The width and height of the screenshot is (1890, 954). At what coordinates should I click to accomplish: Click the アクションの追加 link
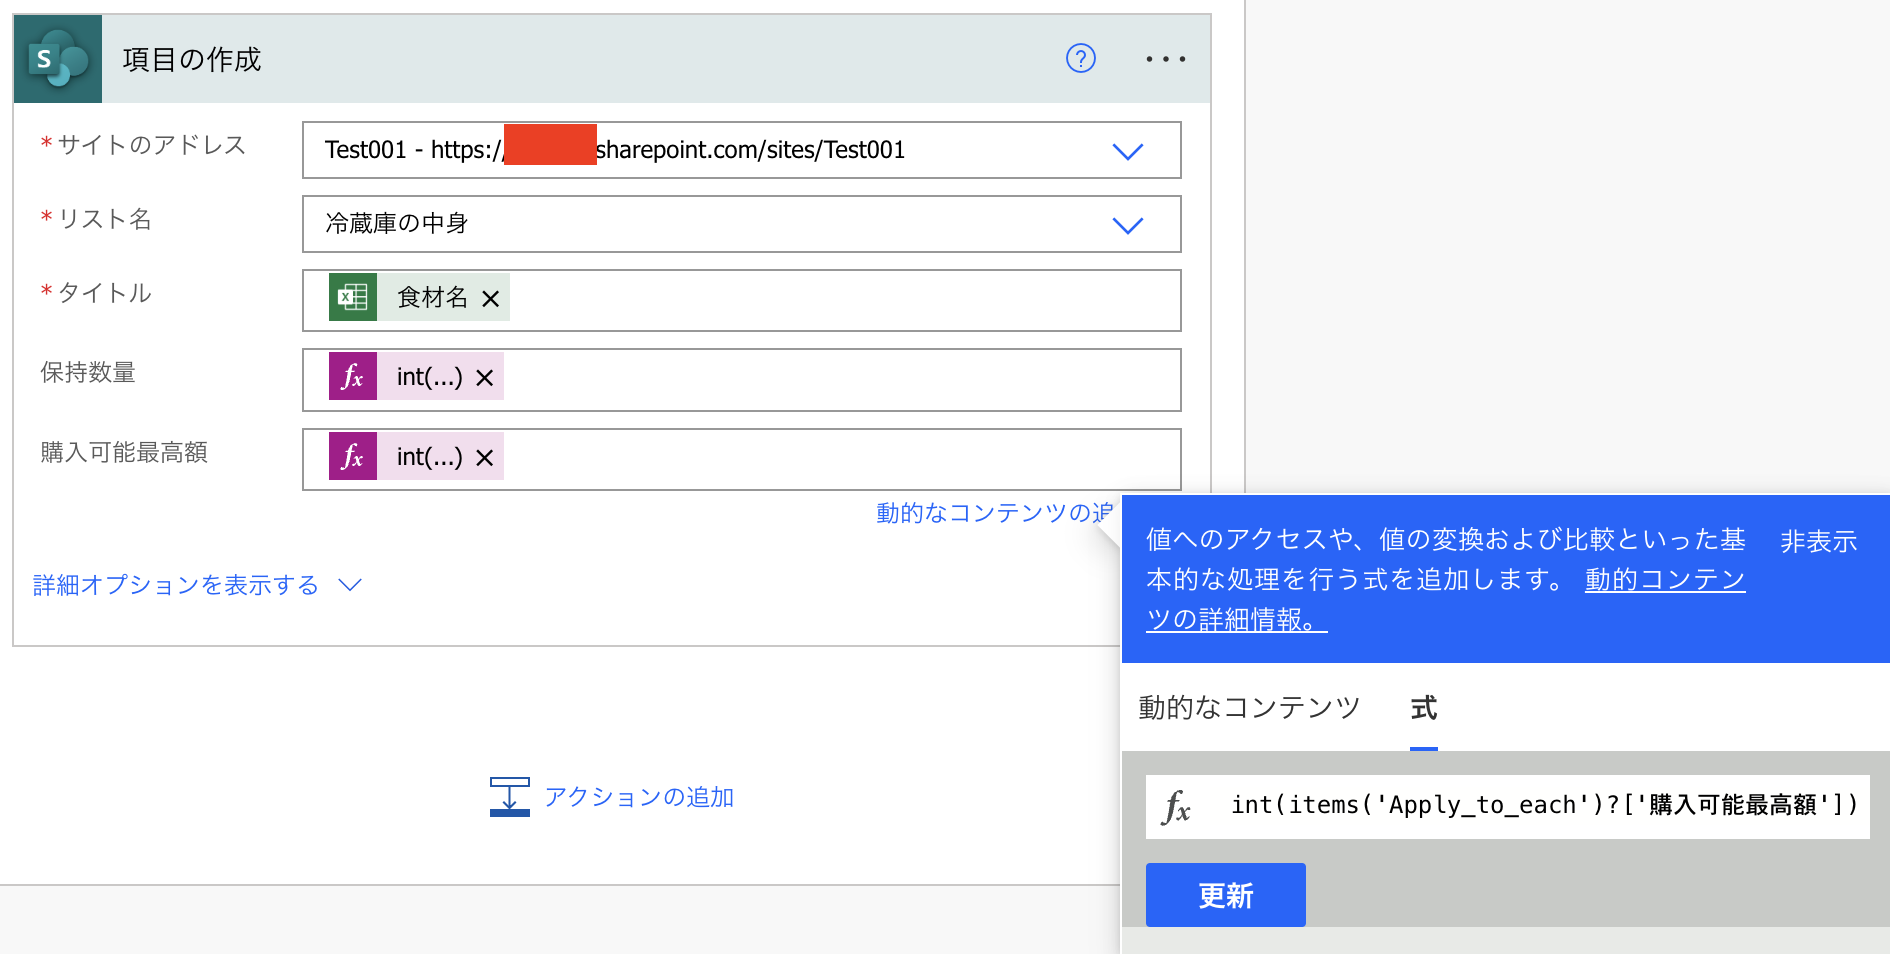(x=640, y=797)
